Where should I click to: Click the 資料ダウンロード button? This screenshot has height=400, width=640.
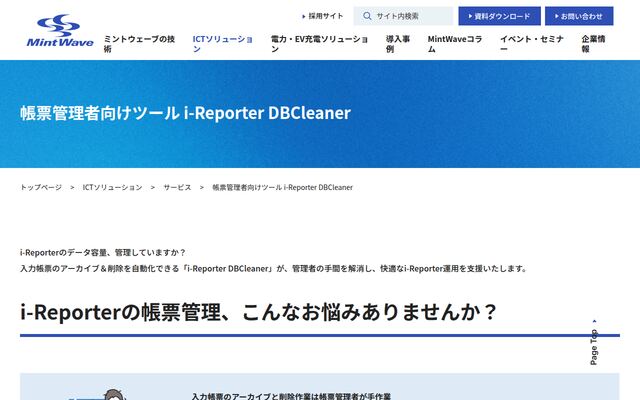[499, 16]
